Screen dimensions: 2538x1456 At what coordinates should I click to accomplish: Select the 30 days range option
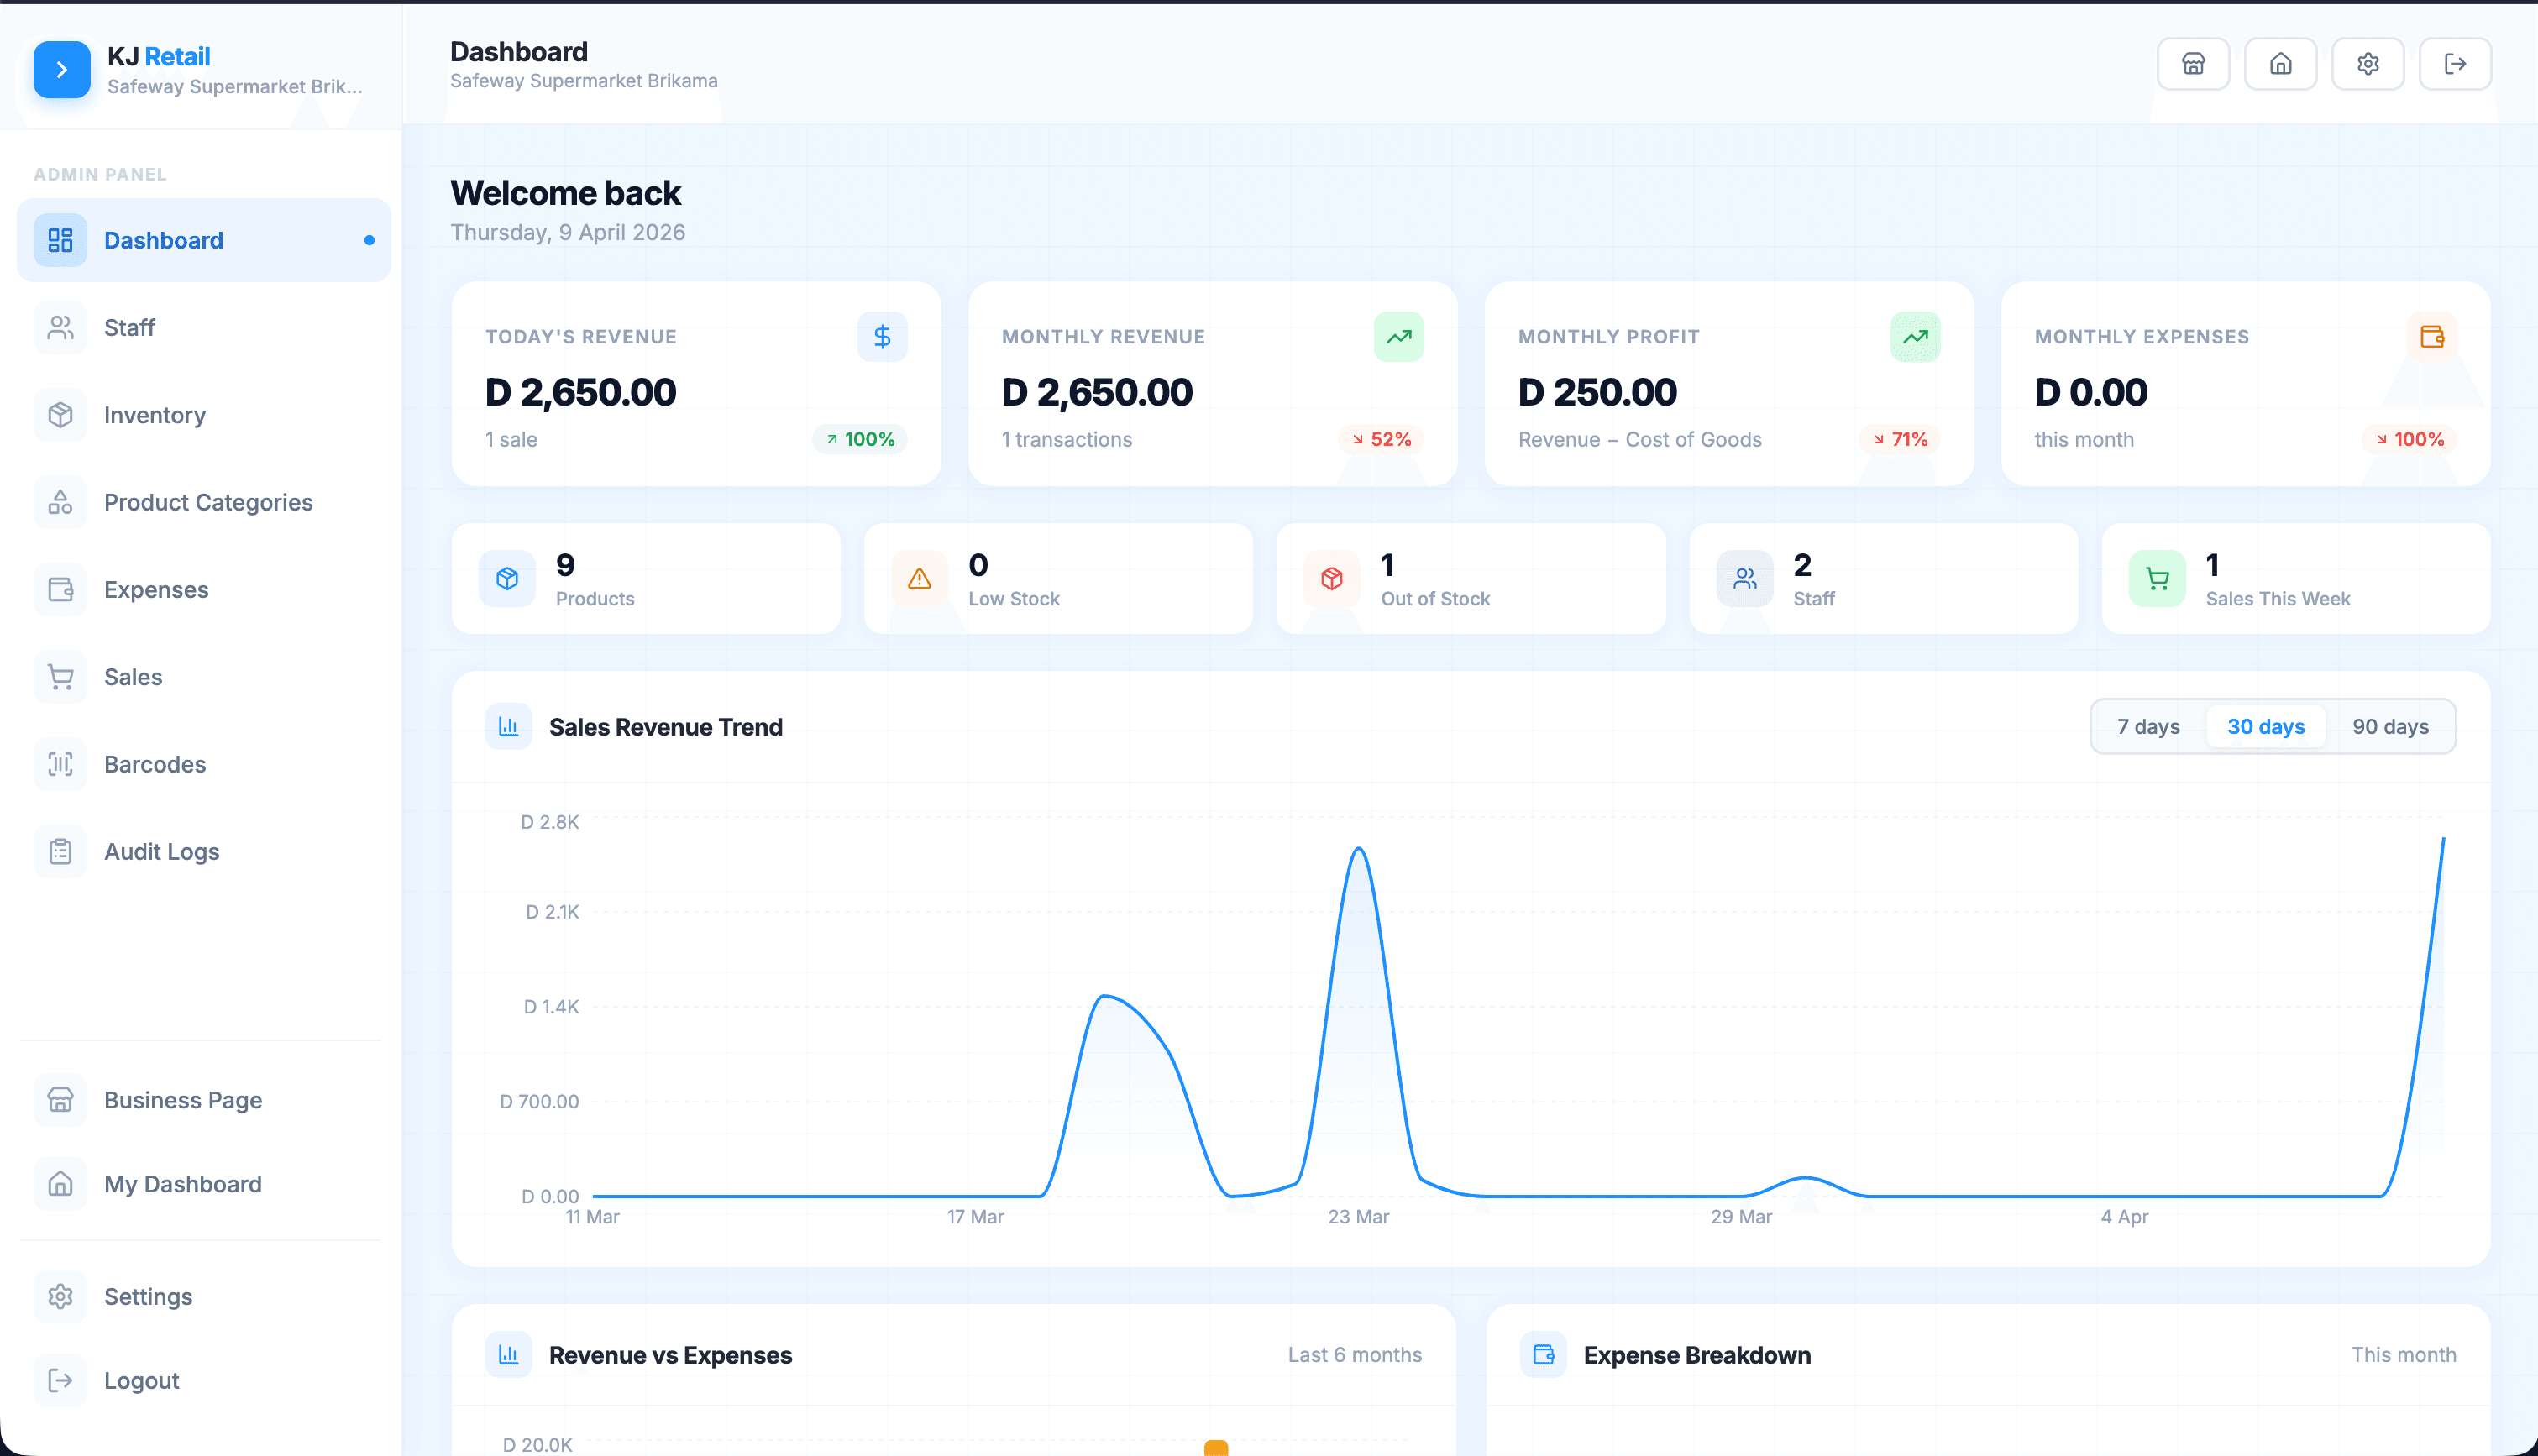(2265, 727)
